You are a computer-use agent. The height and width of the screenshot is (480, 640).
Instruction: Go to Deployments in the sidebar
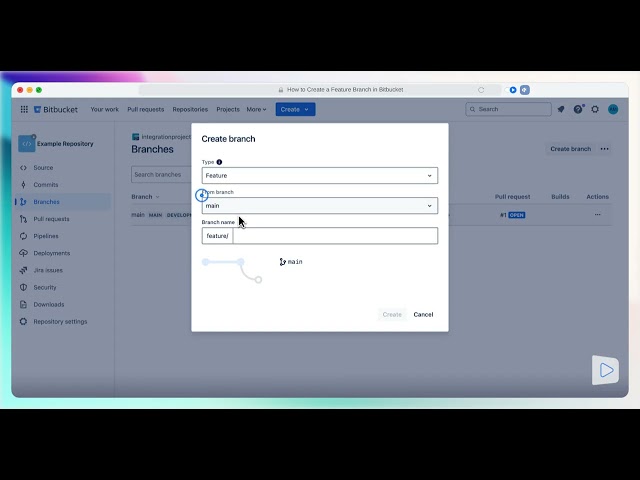click(x=52, y=253)
